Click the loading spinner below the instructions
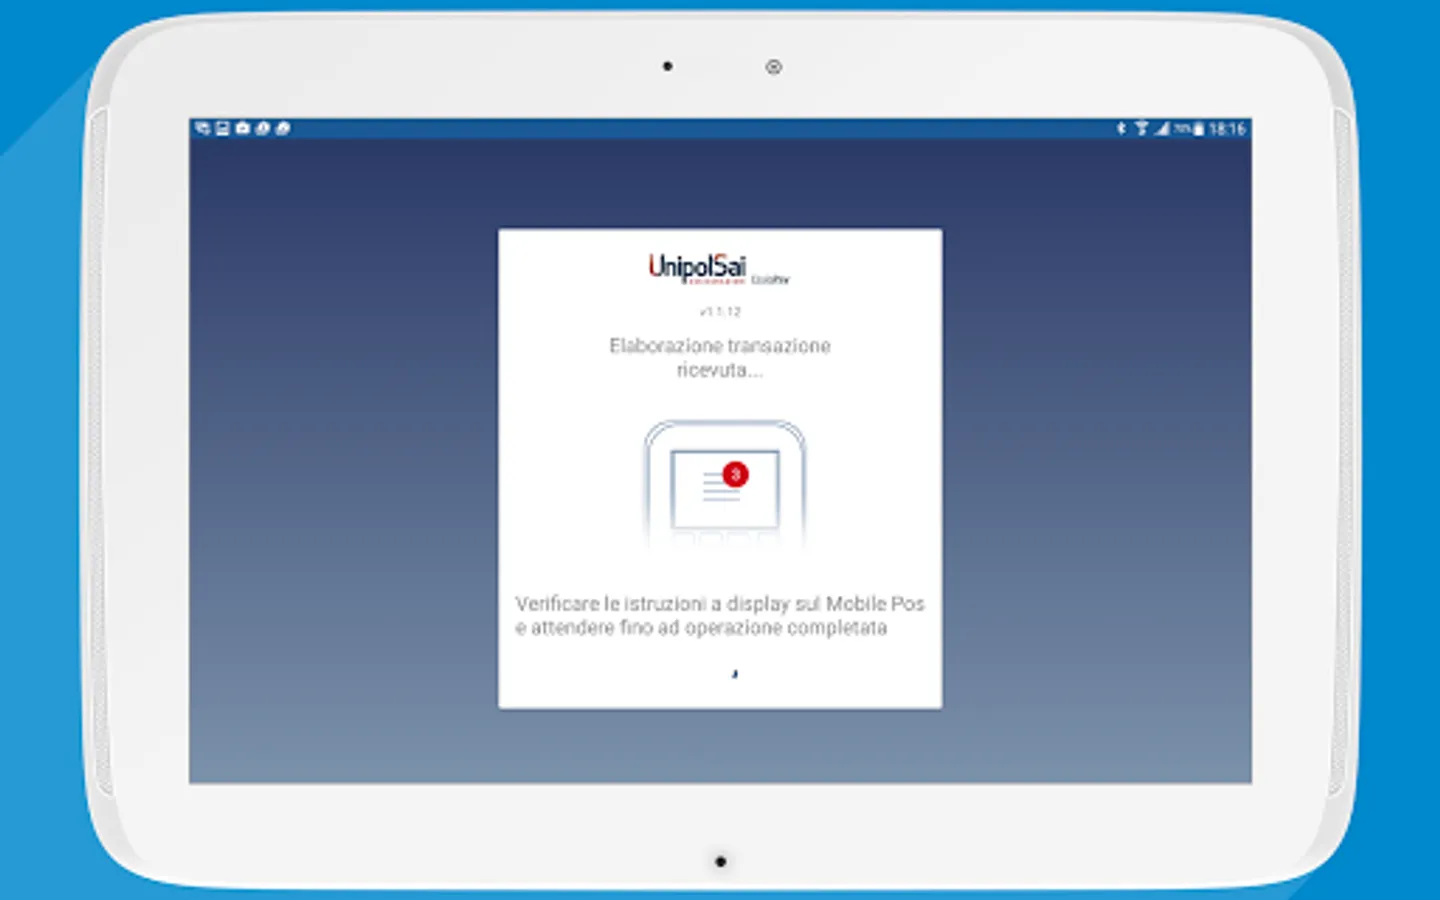The image size is (1440, 900). coord(735,674)
